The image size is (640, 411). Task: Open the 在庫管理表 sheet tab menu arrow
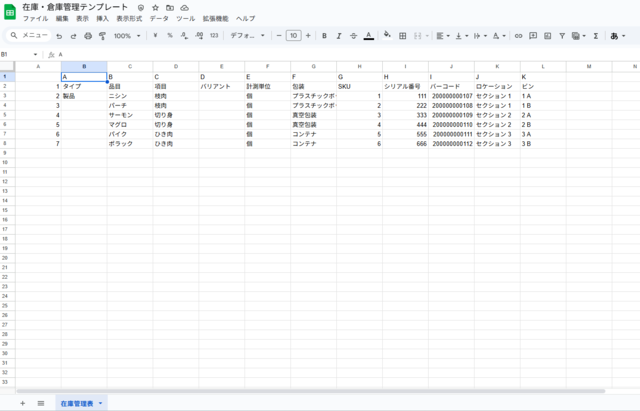click(x=100, y=403)
